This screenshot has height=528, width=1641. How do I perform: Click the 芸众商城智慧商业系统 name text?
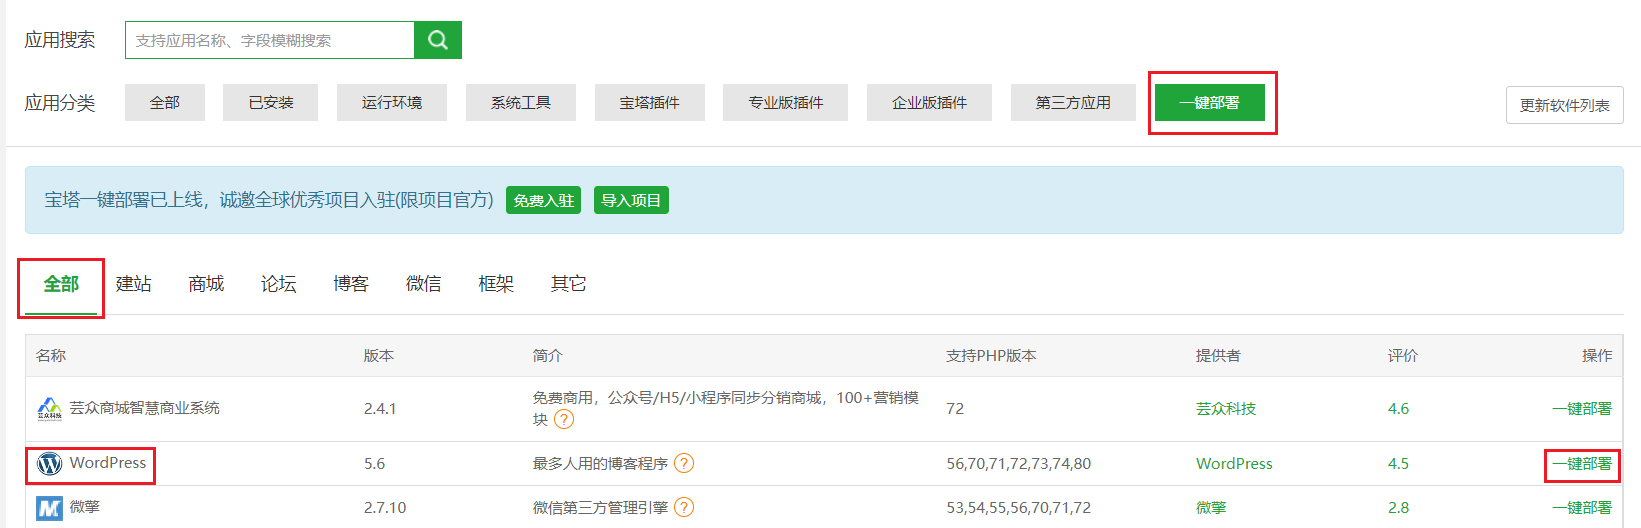click(145, 408)
